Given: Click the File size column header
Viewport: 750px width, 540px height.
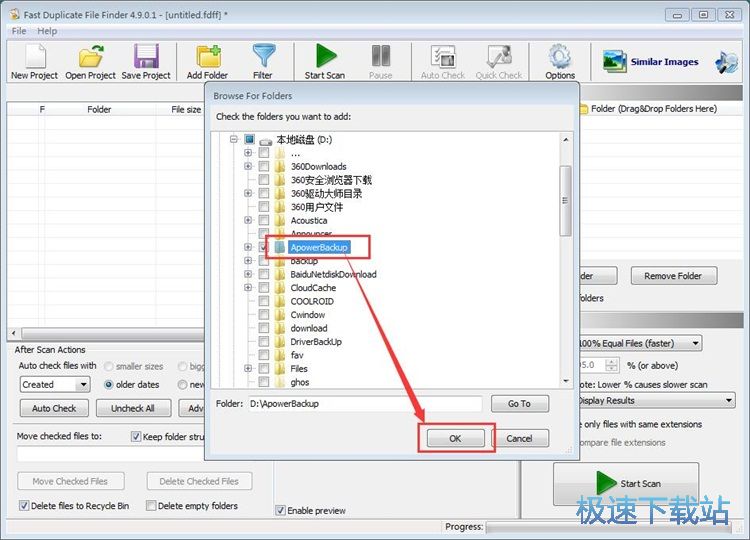Looking at the screenshot, I should [x=186, y=110].
